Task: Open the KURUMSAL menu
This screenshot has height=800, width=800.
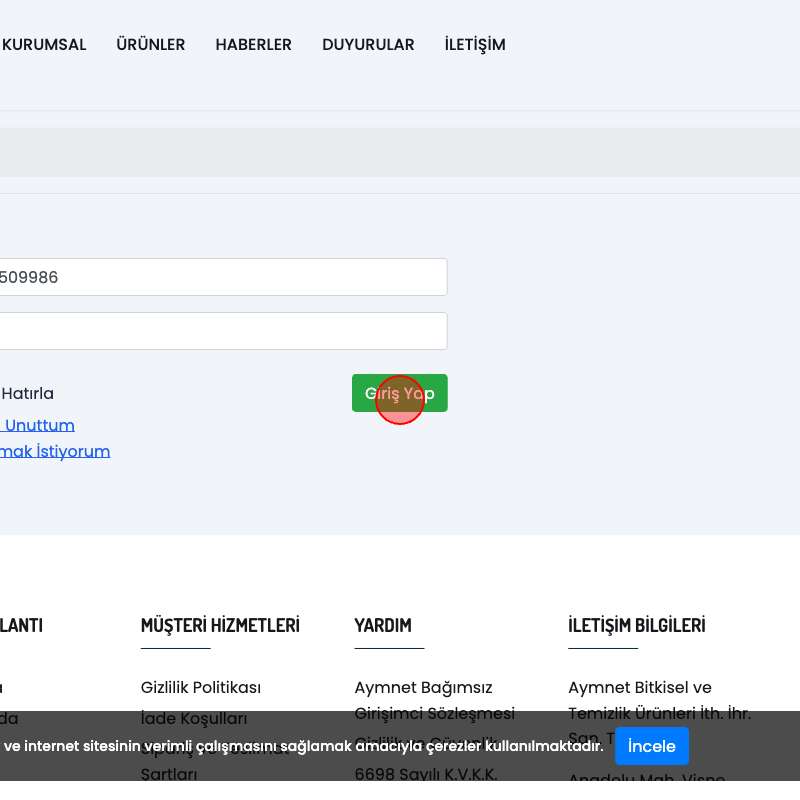Action: [x=45, y=45]
